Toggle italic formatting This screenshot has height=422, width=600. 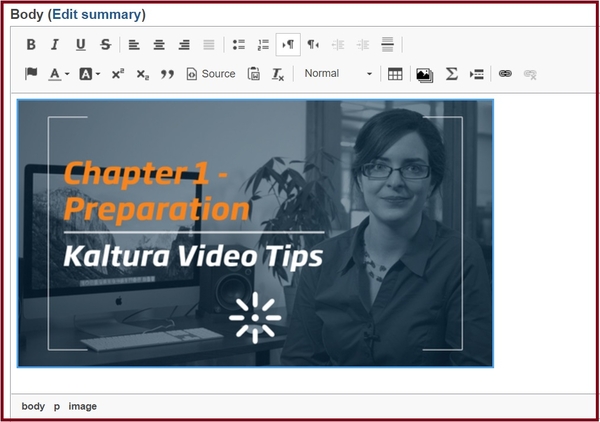pyautogui.click(x=55, y=45)
